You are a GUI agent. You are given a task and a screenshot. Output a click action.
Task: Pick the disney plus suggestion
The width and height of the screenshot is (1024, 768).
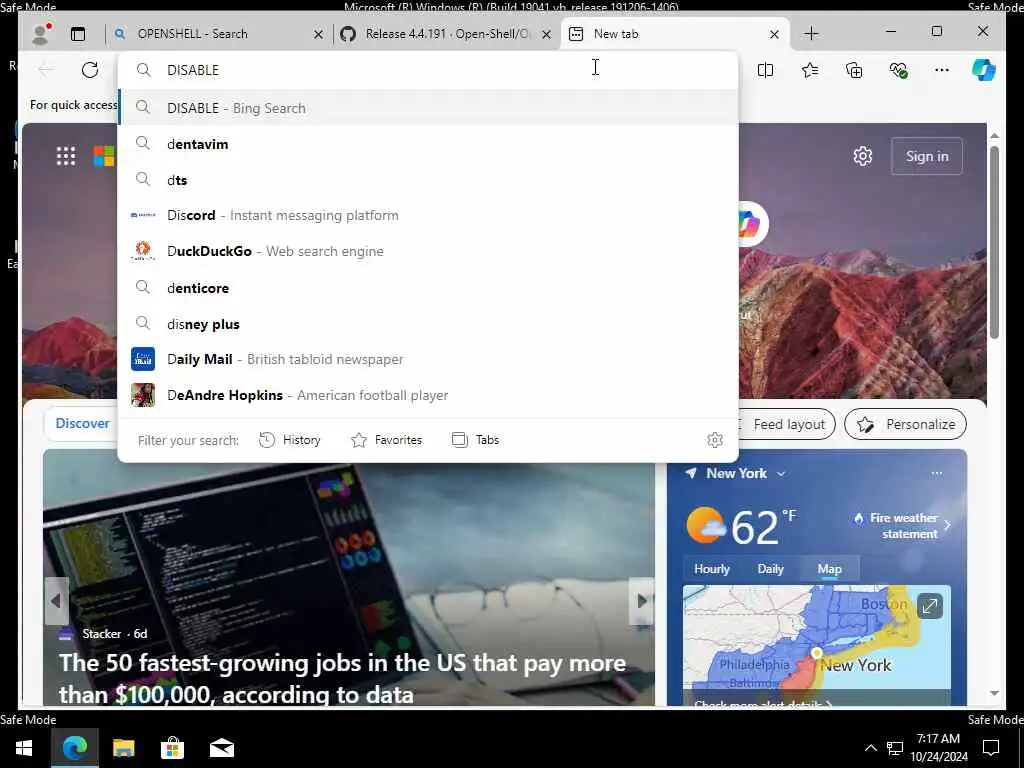tap(428, 324)
